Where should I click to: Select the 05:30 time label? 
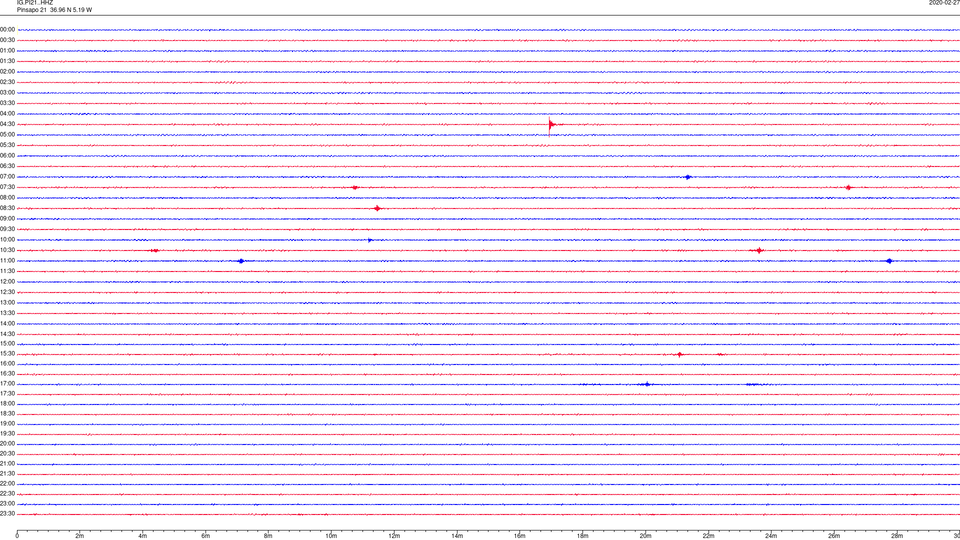[x=7, y=145]
